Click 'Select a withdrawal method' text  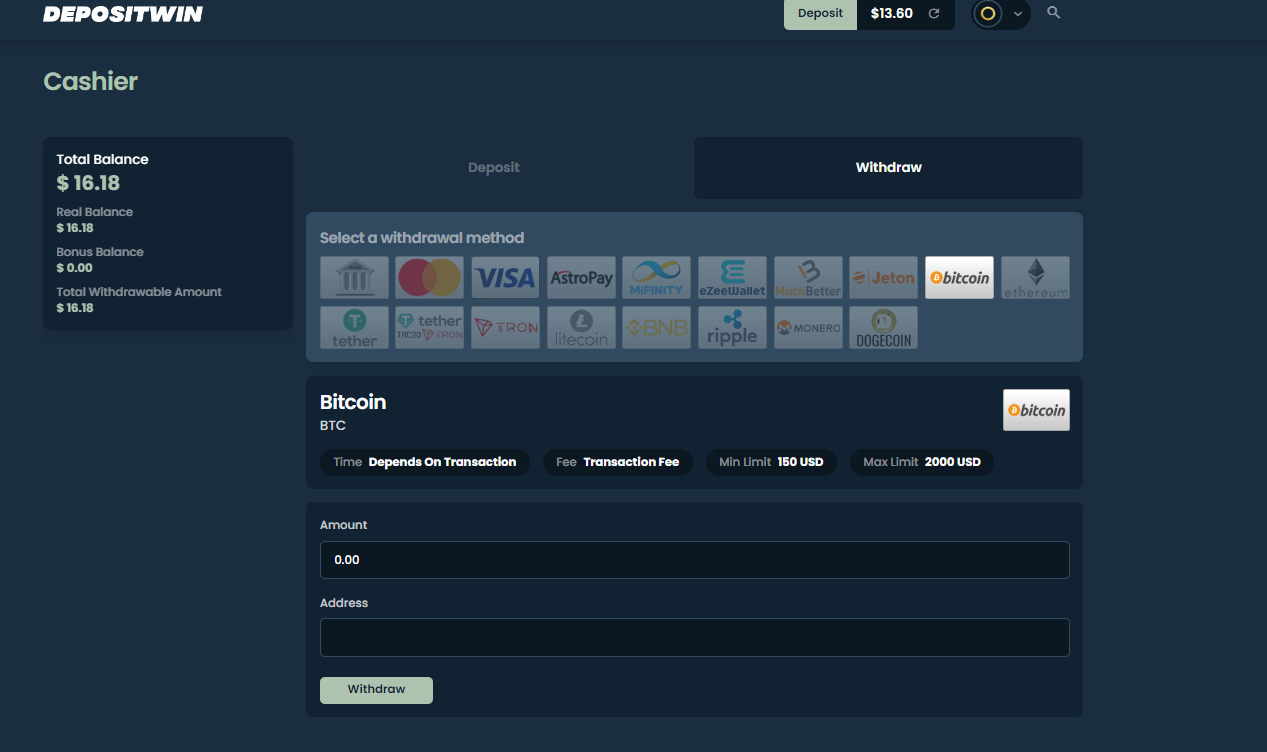[422, 238]
